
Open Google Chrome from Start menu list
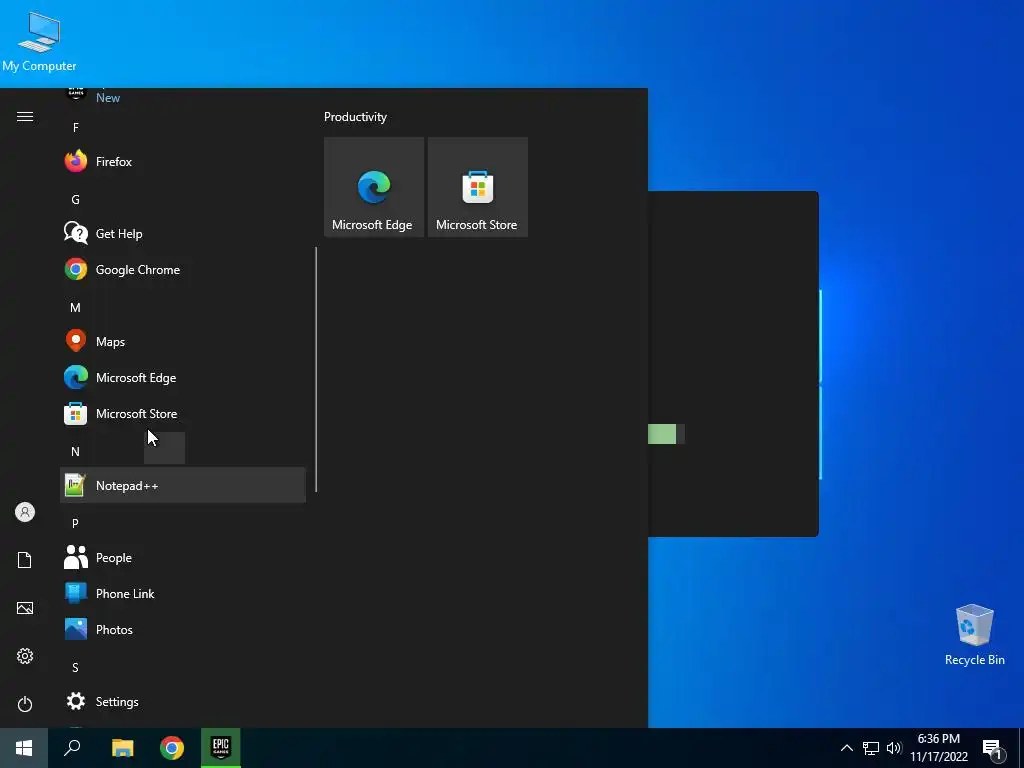(183, 270)
